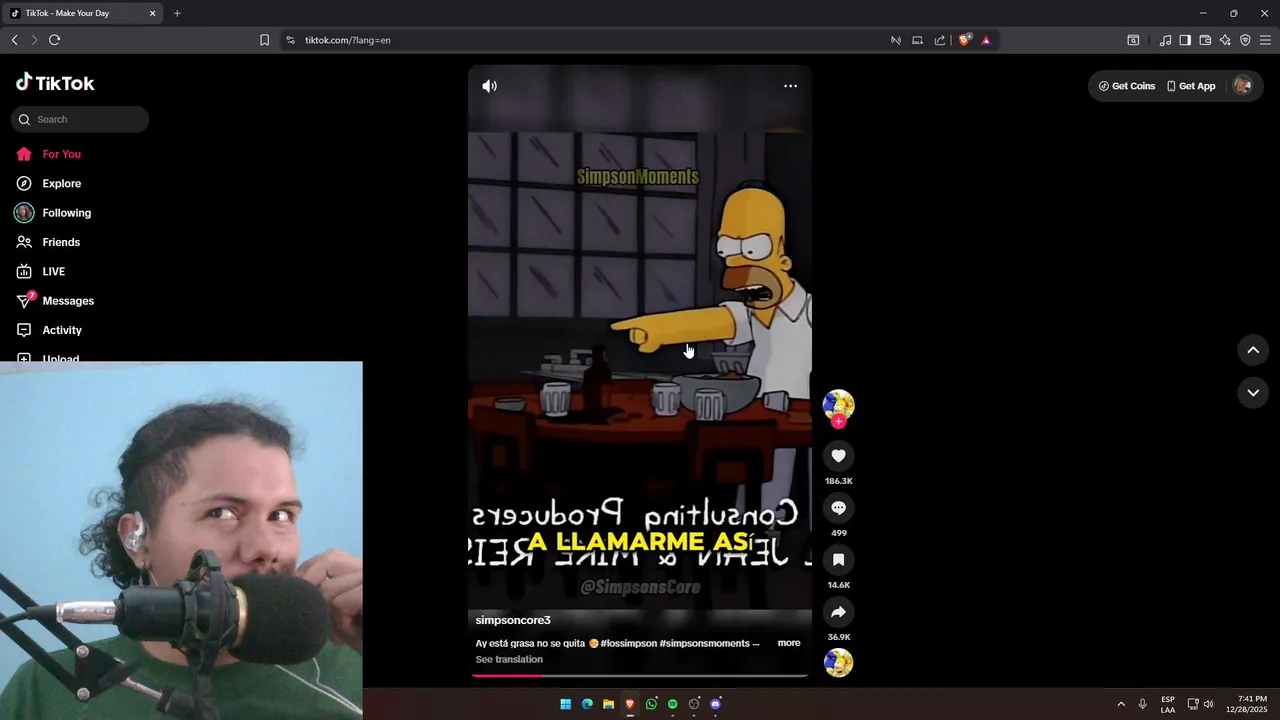Click the TikTok logo
The height and width of the screenshot is (720, 1280).
[55, 83]
